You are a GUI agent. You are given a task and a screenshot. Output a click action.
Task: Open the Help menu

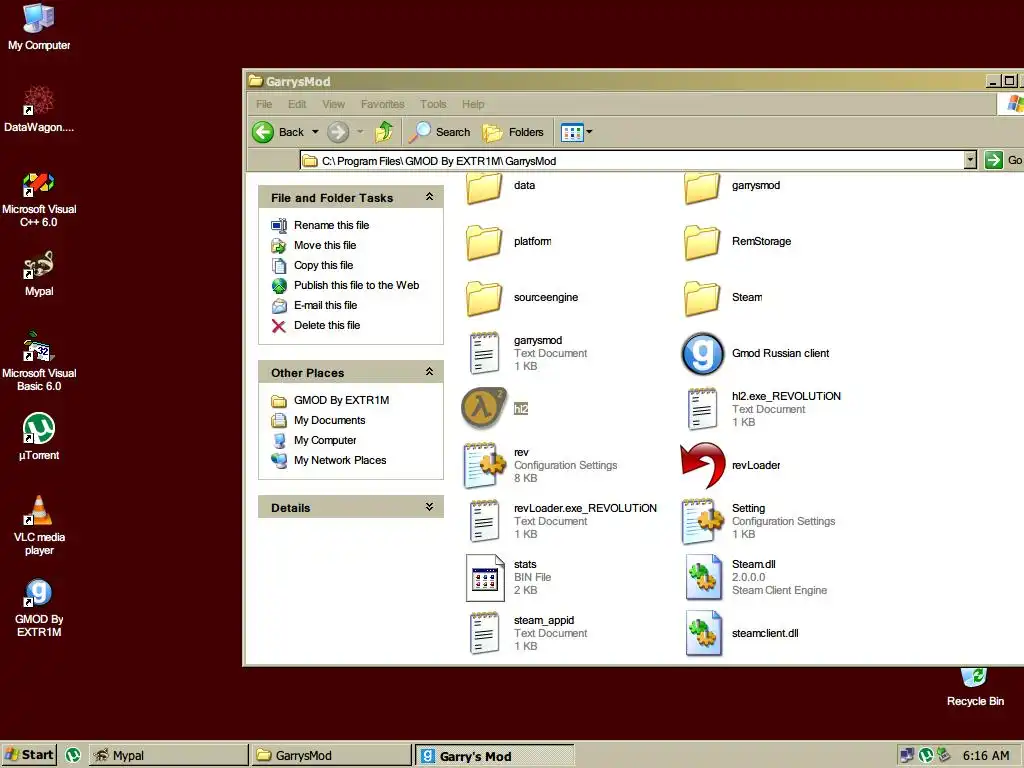[x=473, y=104]
